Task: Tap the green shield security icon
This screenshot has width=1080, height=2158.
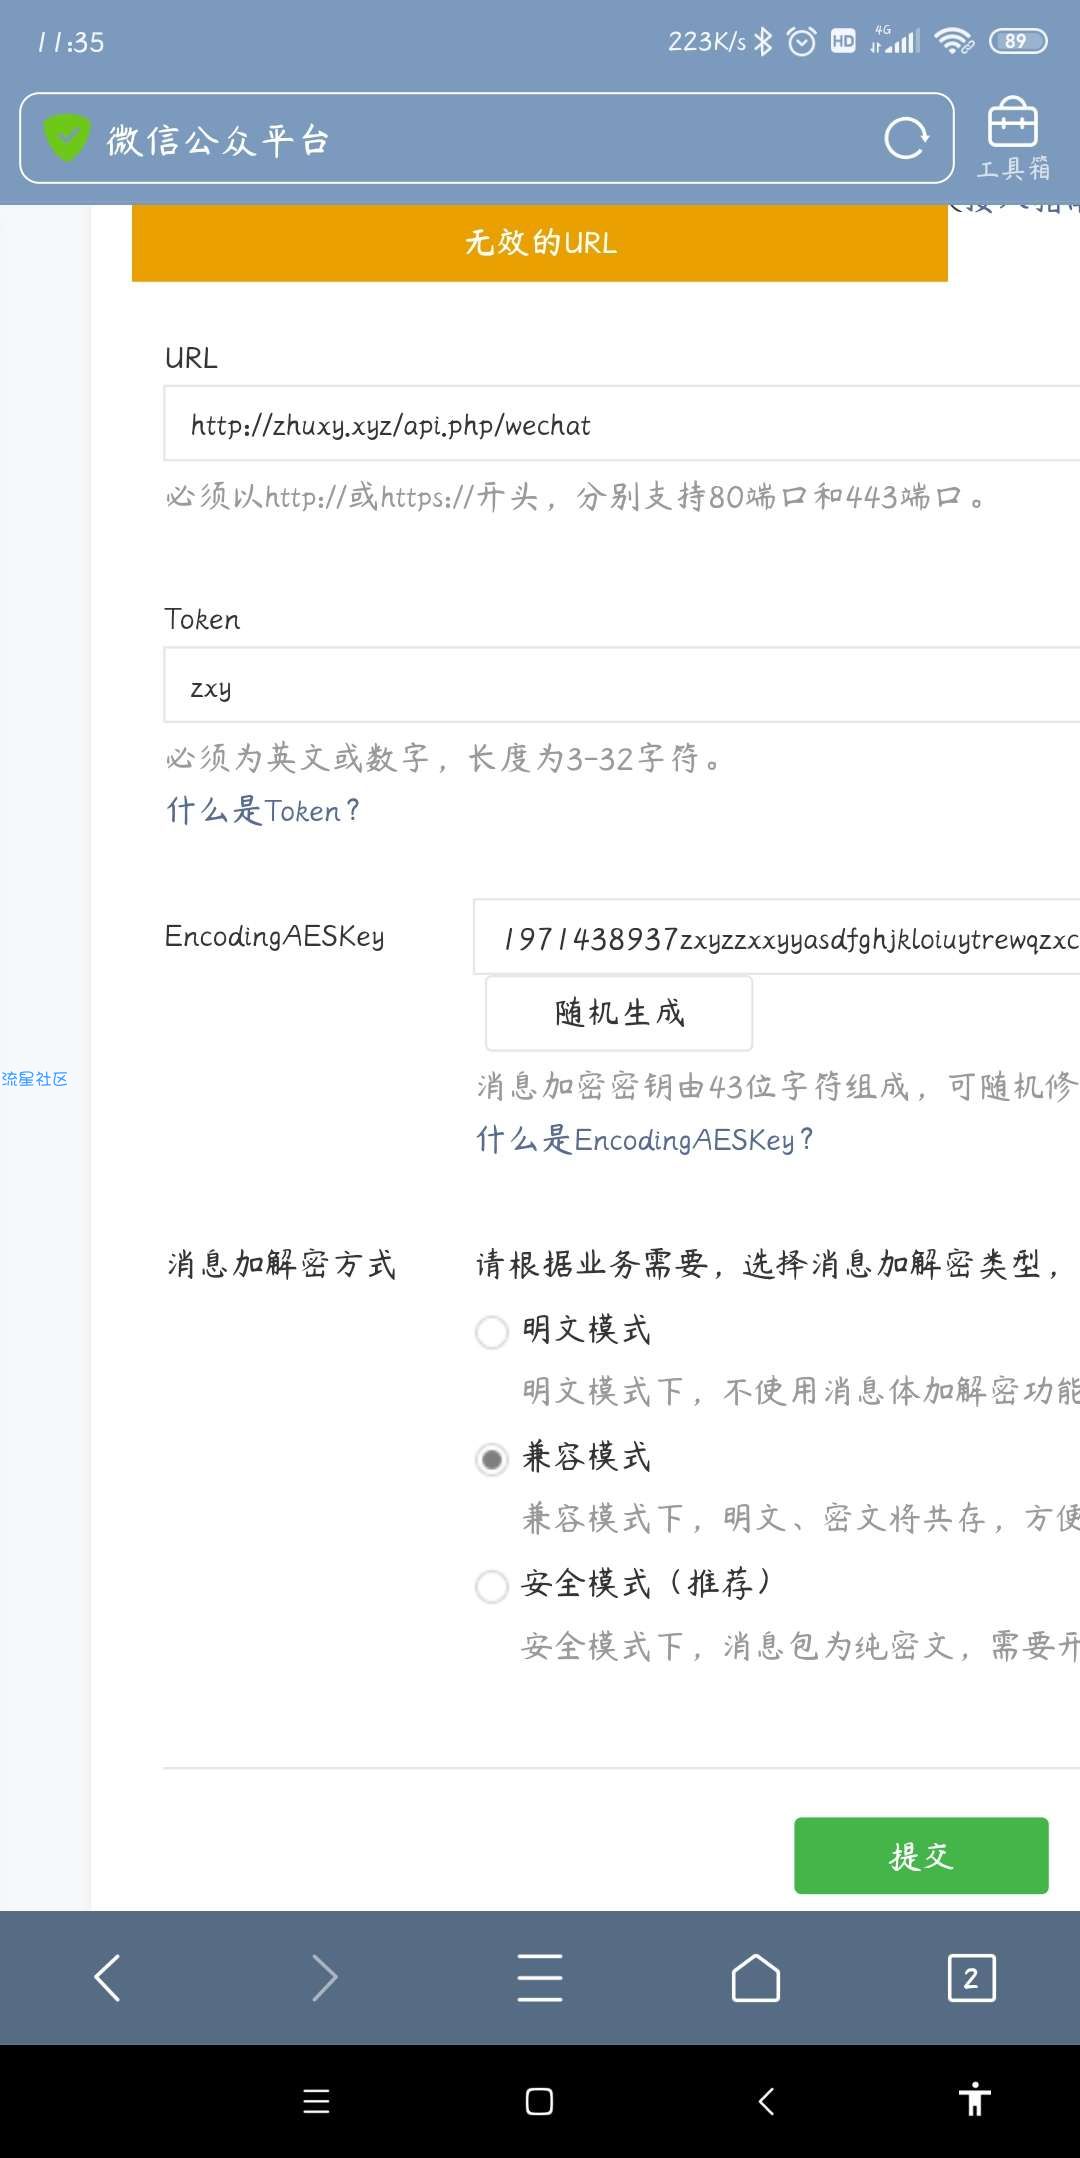Action: (67, 138)
